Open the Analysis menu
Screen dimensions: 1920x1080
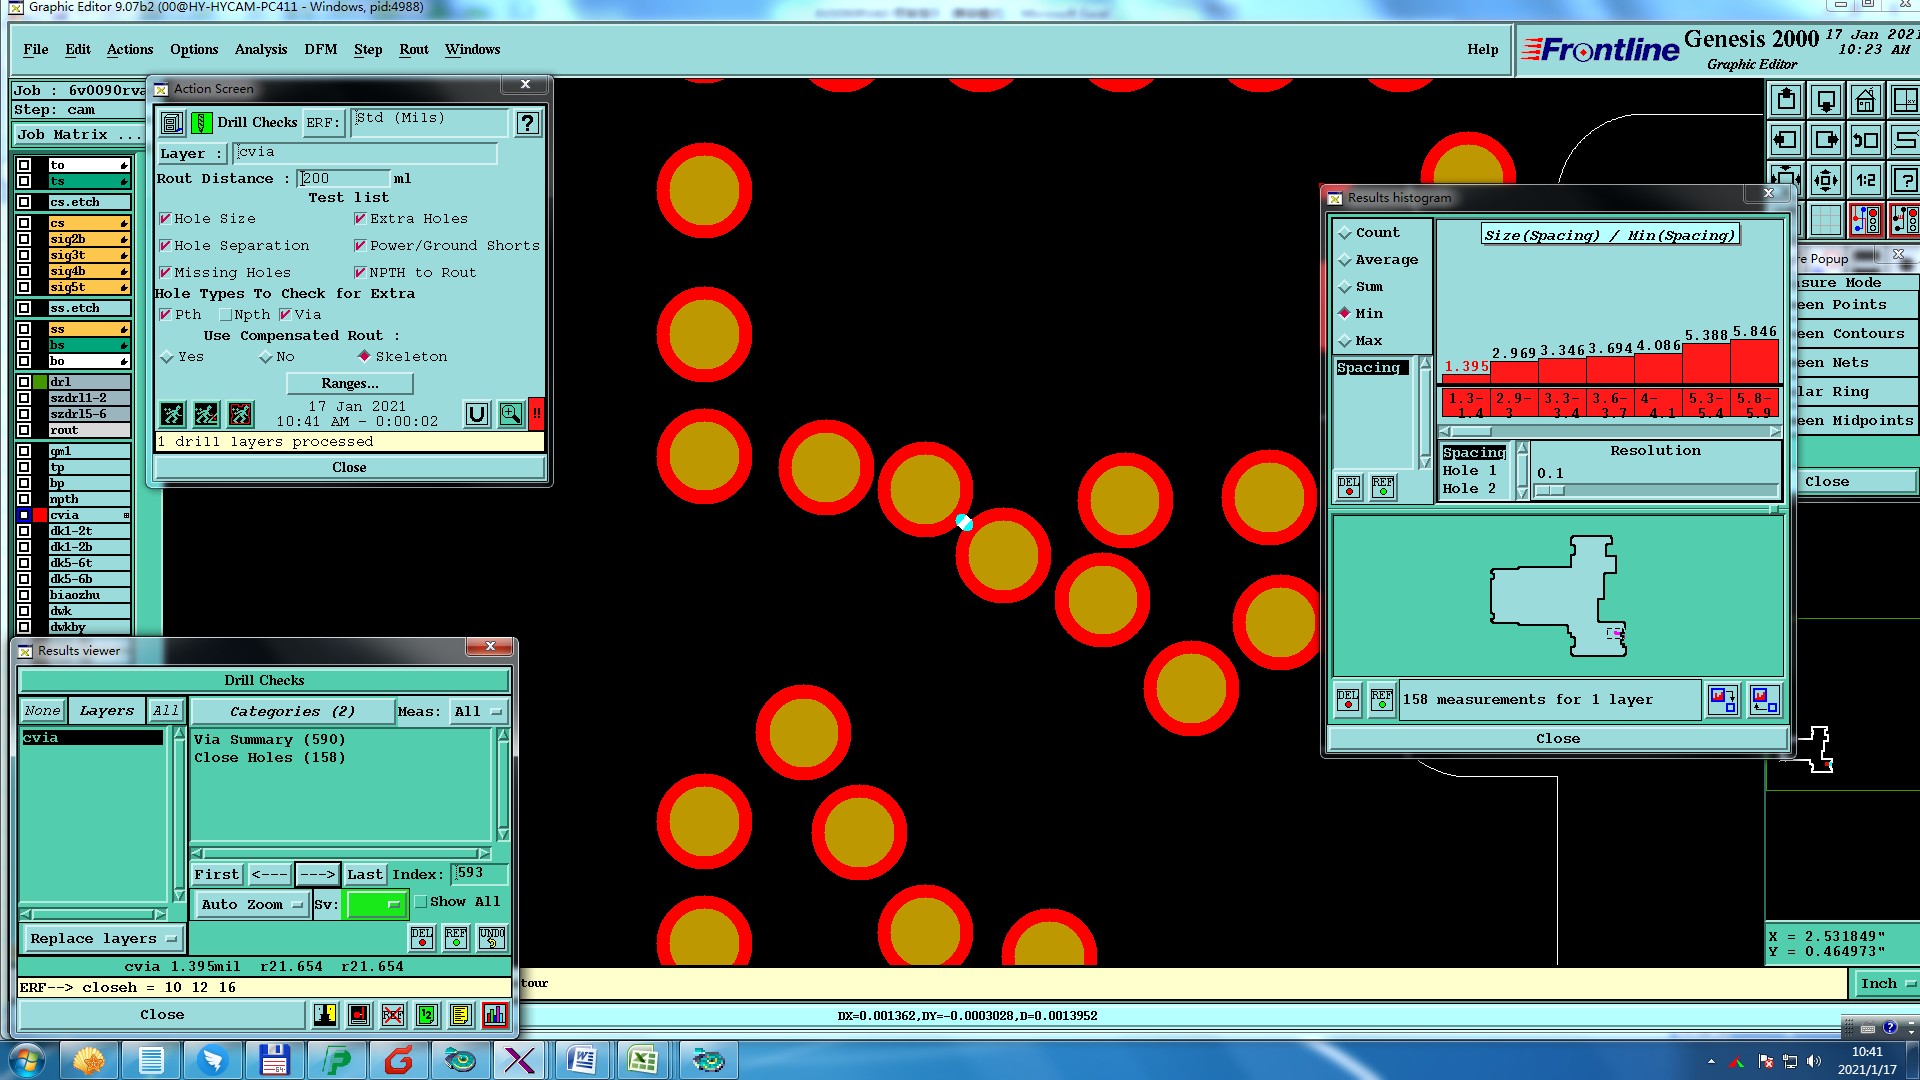(260, 50)
